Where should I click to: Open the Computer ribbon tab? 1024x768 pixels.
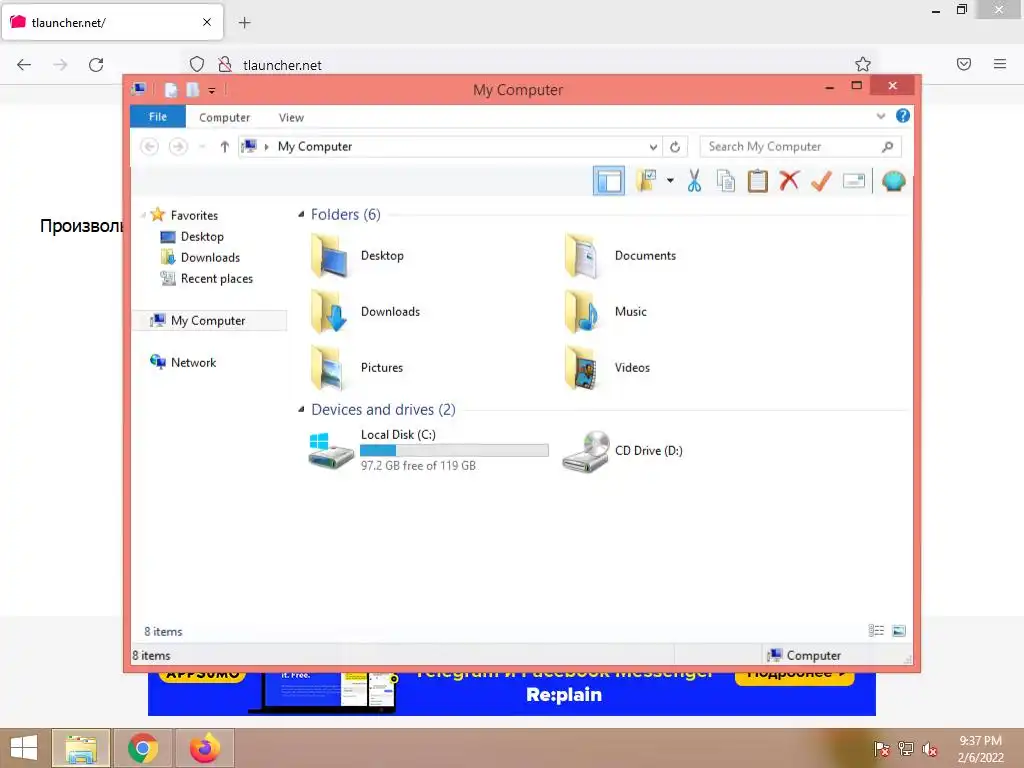(x=224, y=118)
